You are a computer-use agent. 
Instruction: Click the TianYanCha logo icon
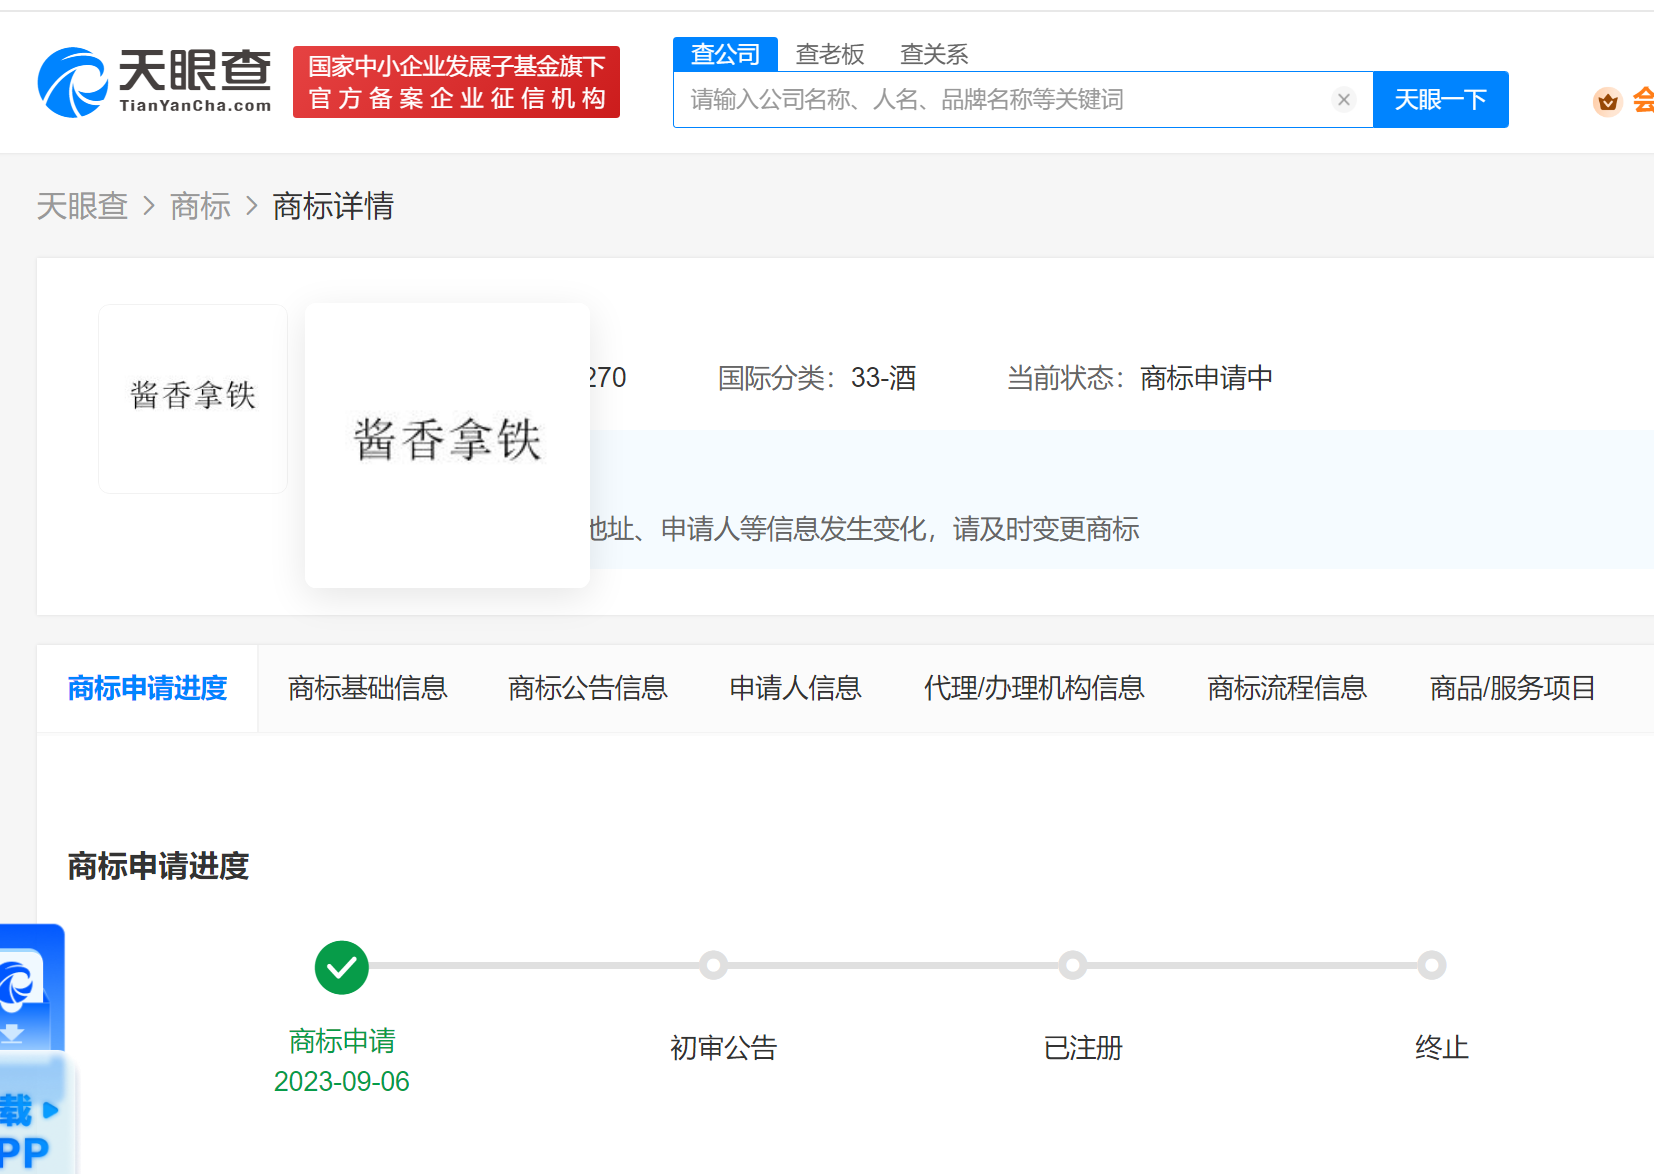(73, 82)
